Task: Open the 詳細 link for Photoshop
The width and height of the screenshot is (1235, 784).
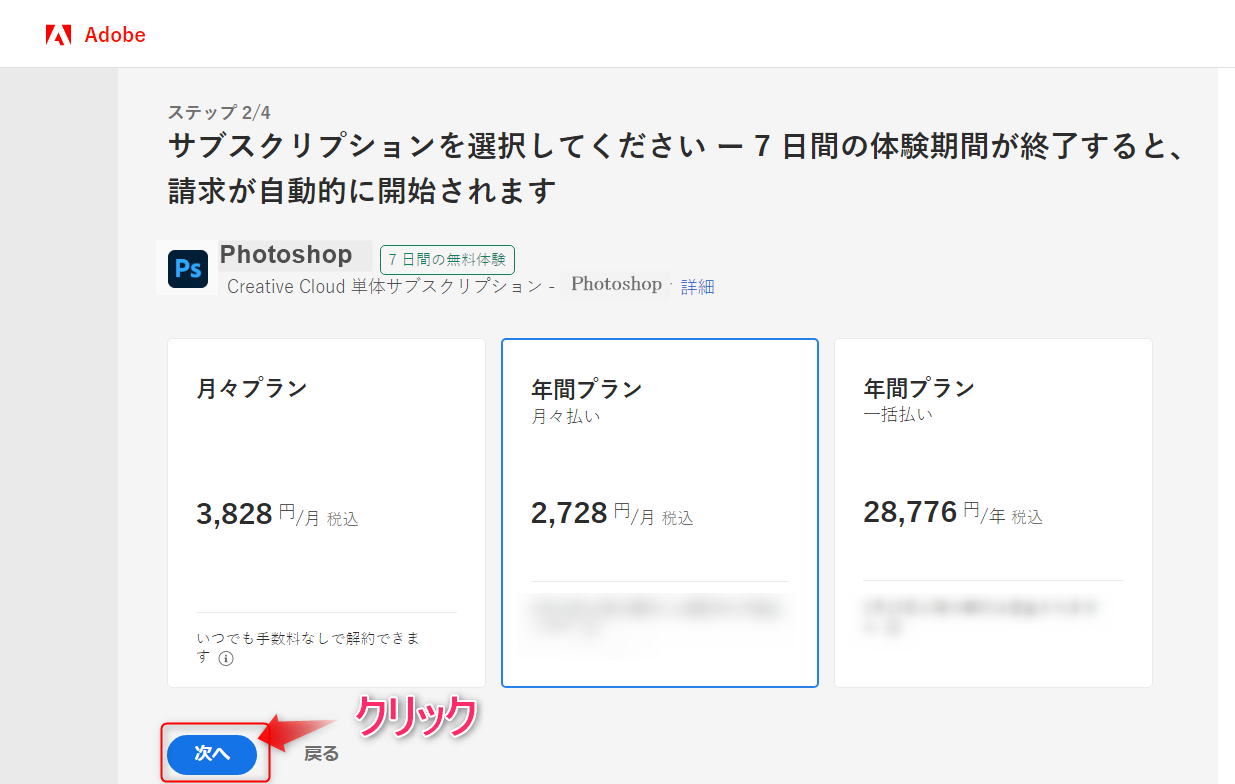Action: click(698, 287)
